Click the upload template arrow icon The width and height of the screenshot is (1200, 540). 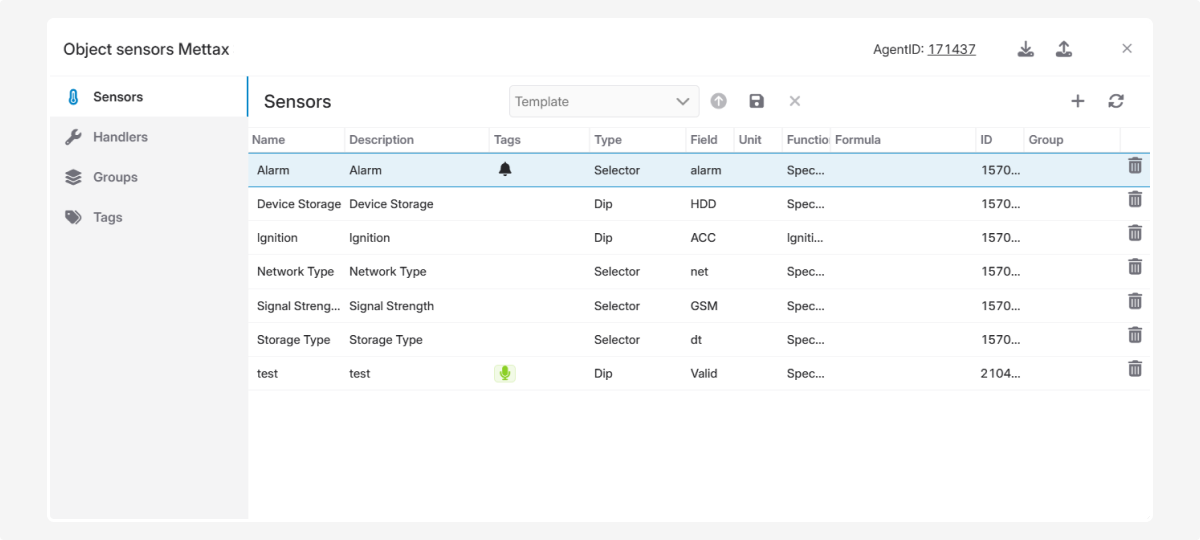(718, 101)
